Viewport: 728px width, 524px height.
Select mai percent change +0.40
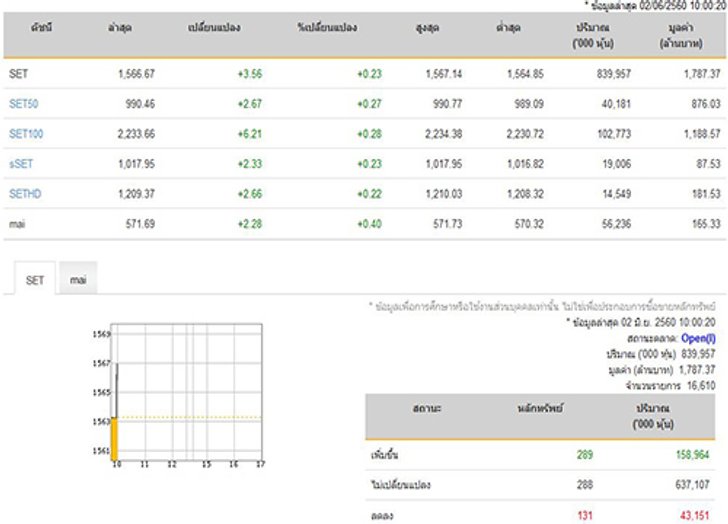pos(369,224)
